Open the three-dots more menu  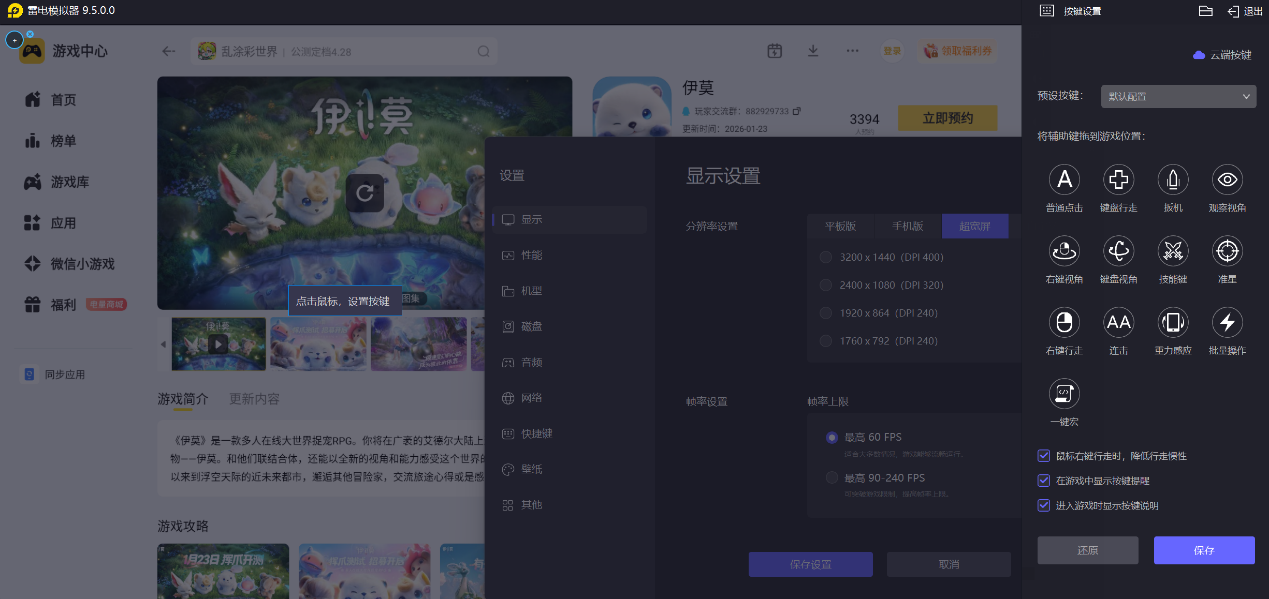852,51
